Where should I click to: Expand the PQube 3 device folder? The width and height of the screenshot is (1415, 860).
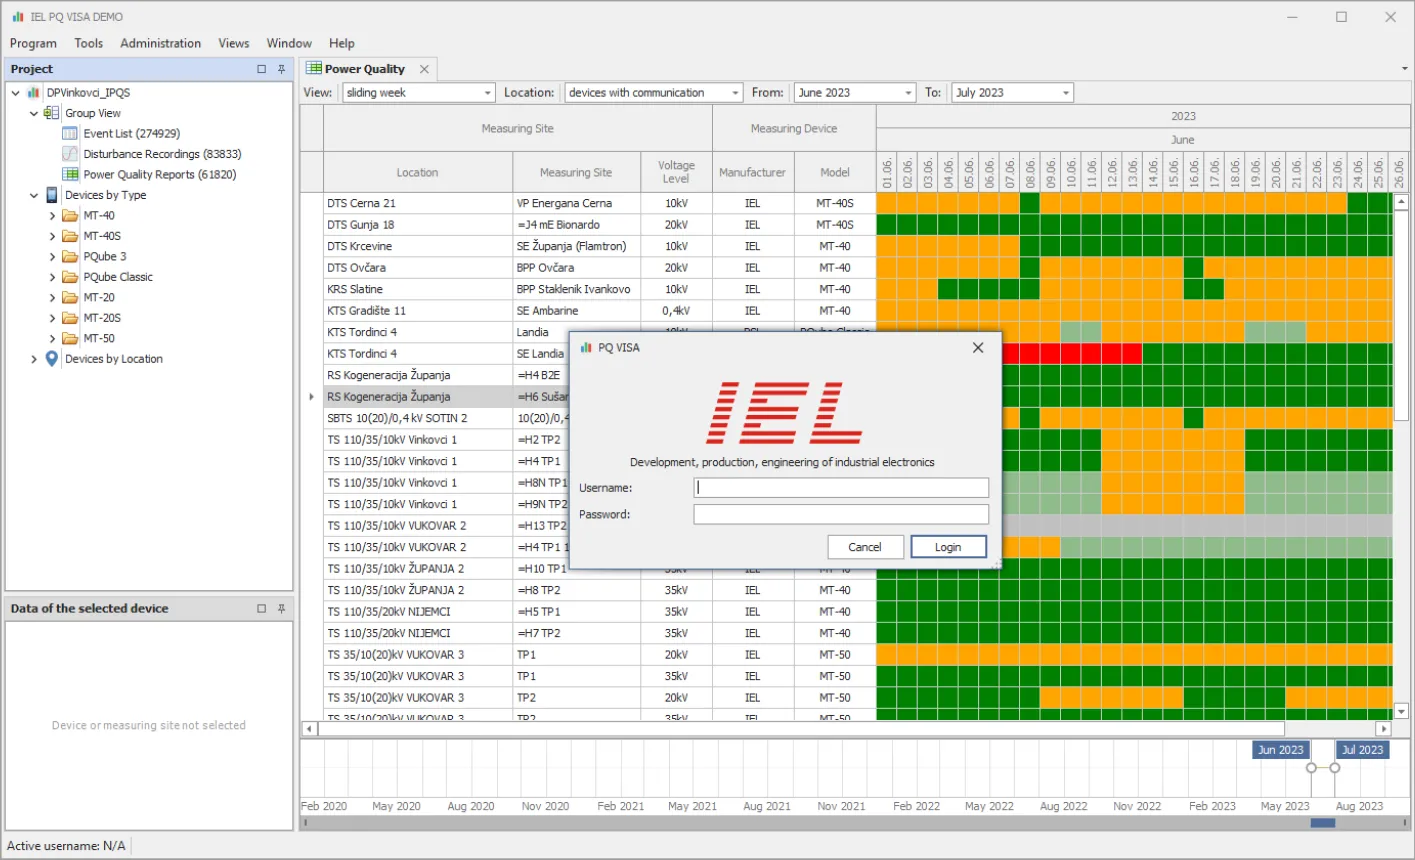click(x=53, y=256)
